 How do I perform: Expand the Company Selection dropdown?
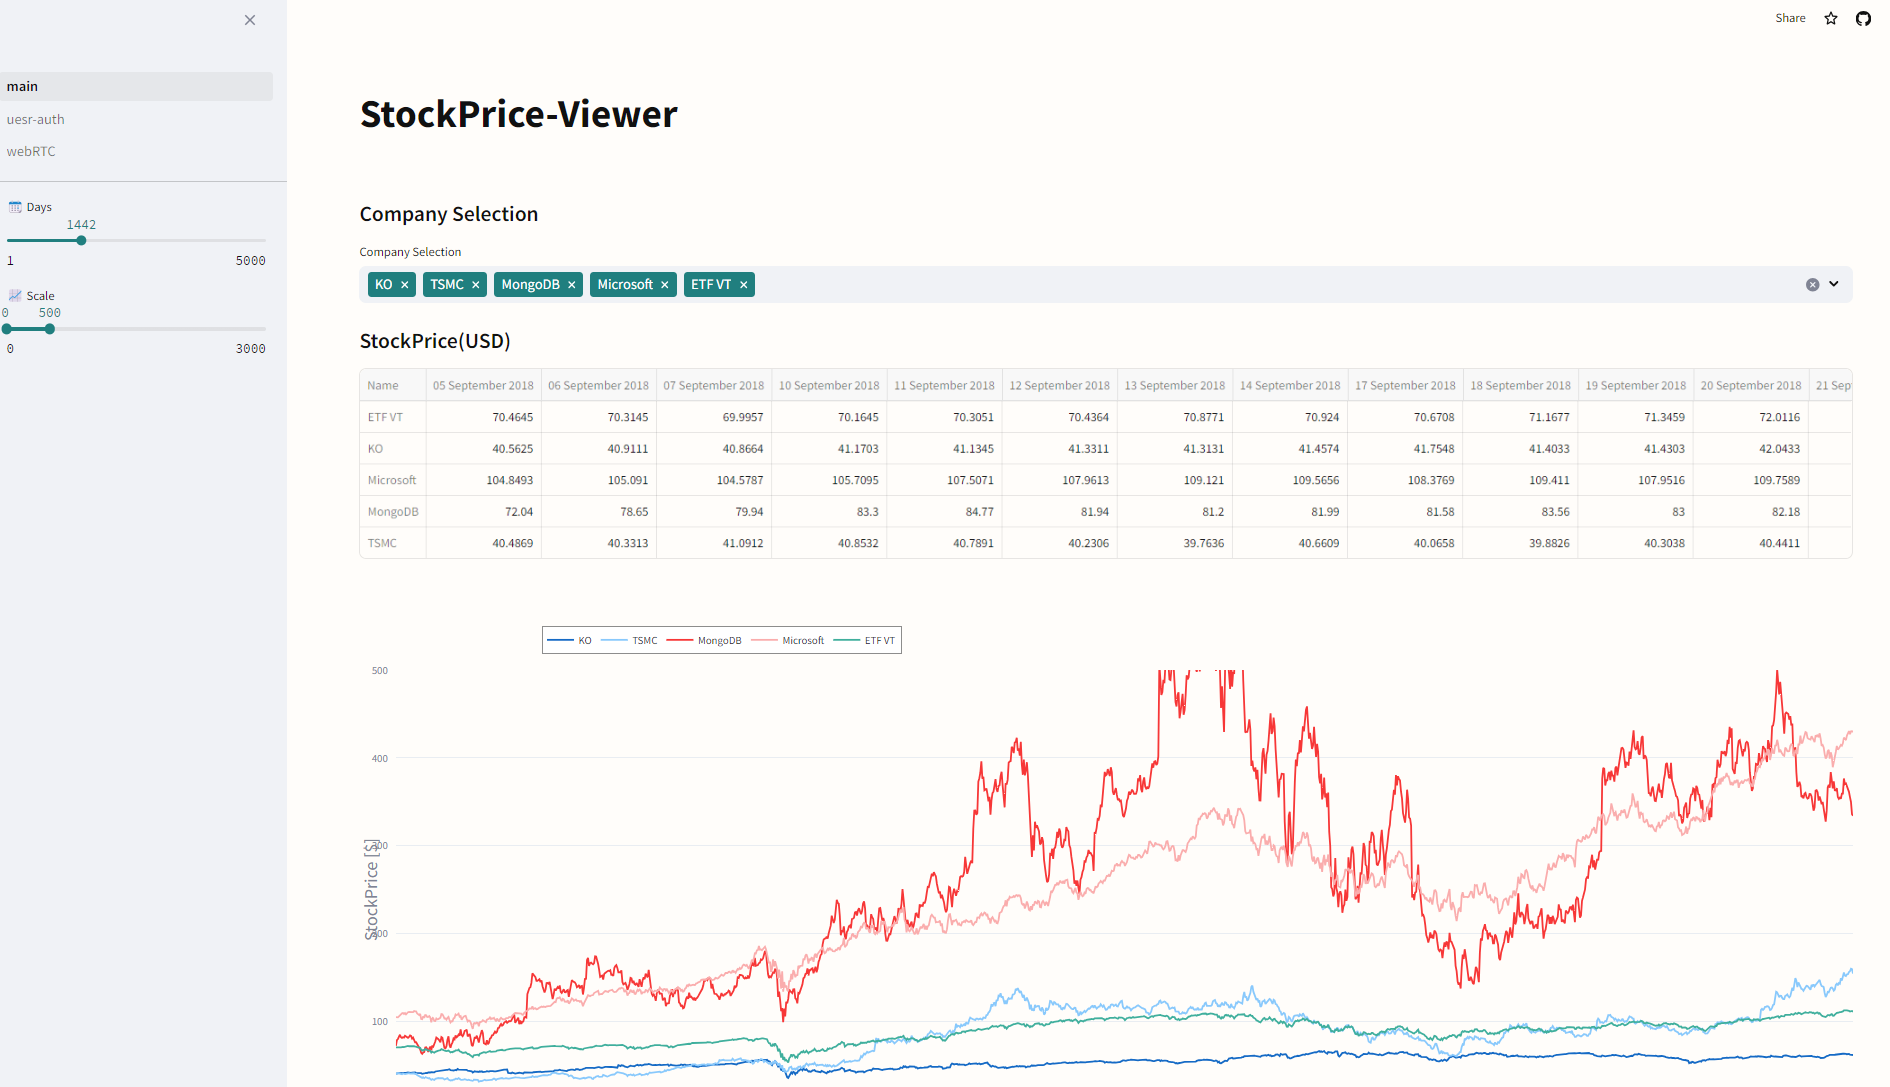(x=1834, y=284)
